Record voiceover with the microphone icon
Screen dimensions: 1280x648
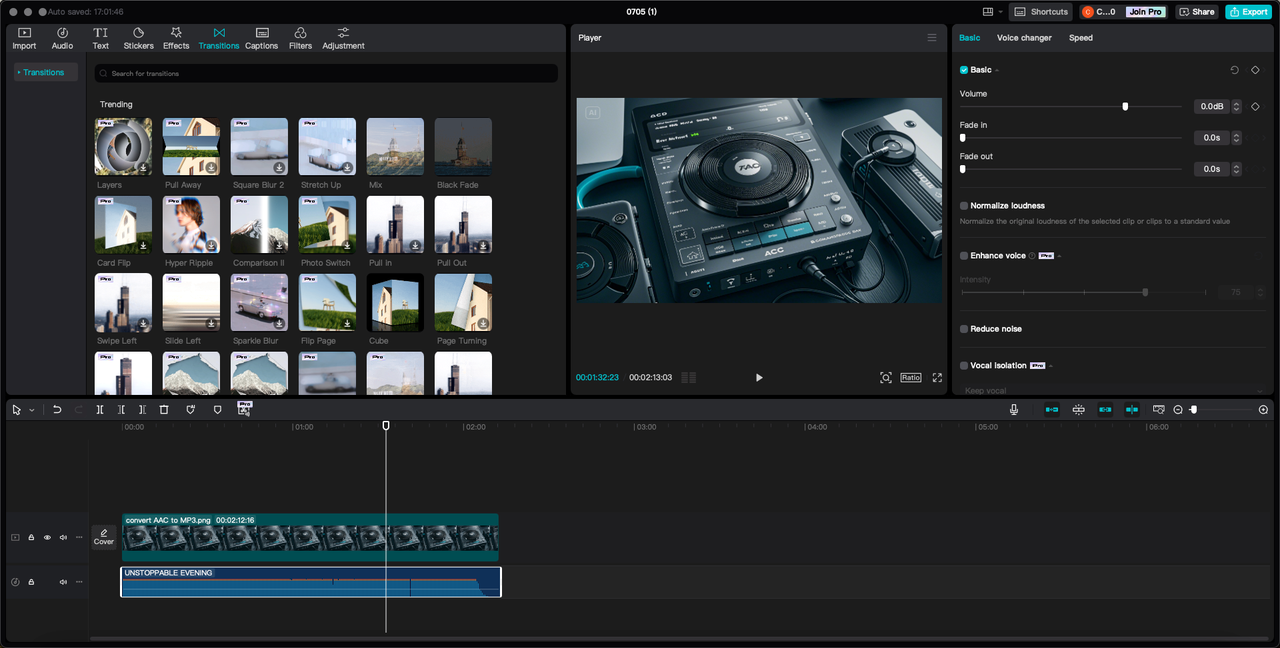[1014, 410]
